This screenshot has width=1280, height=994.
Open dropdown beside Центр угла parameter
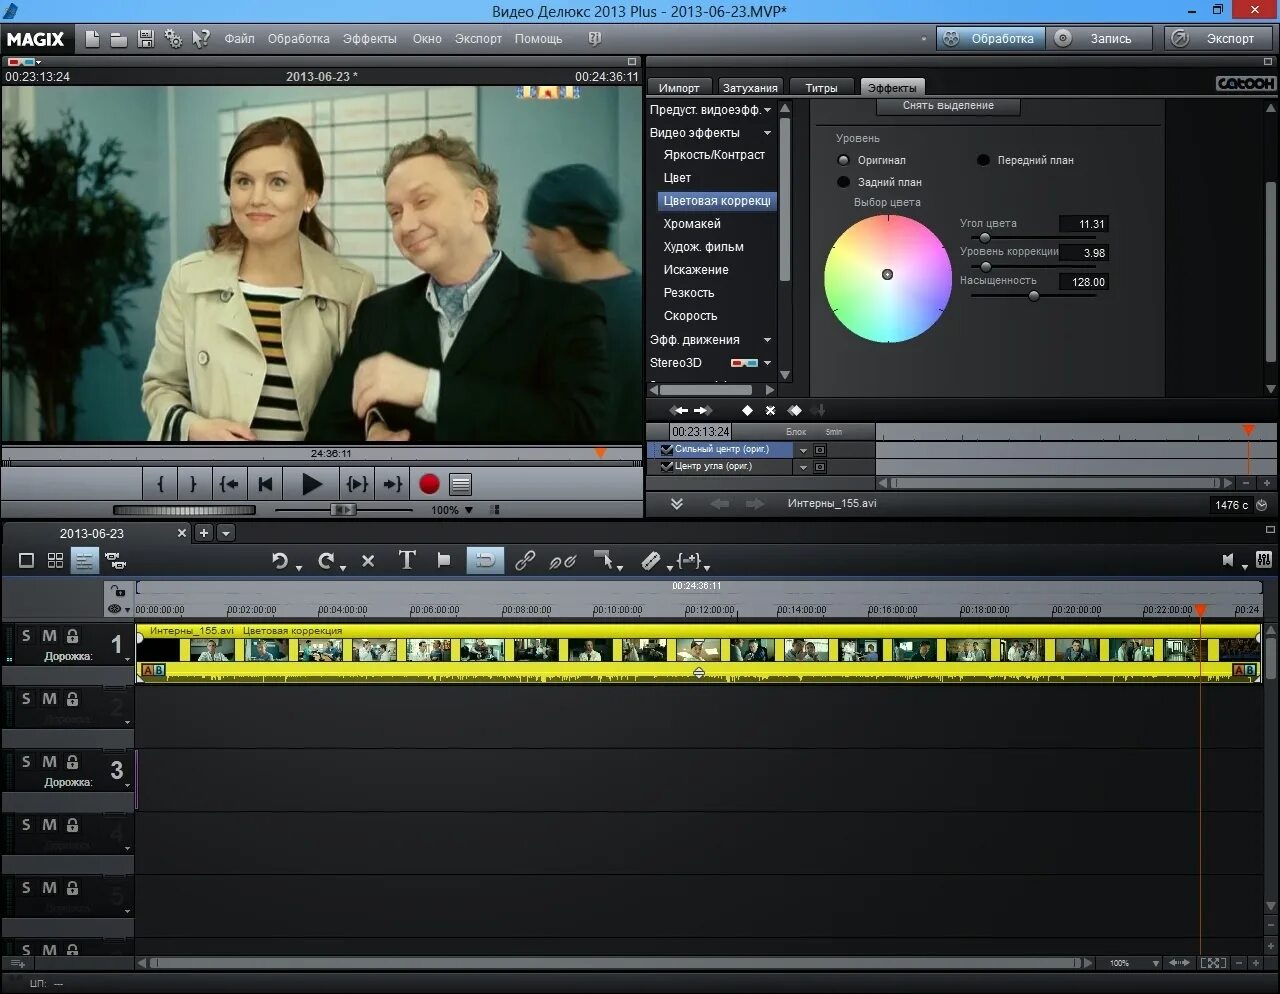tap(803, 467)
